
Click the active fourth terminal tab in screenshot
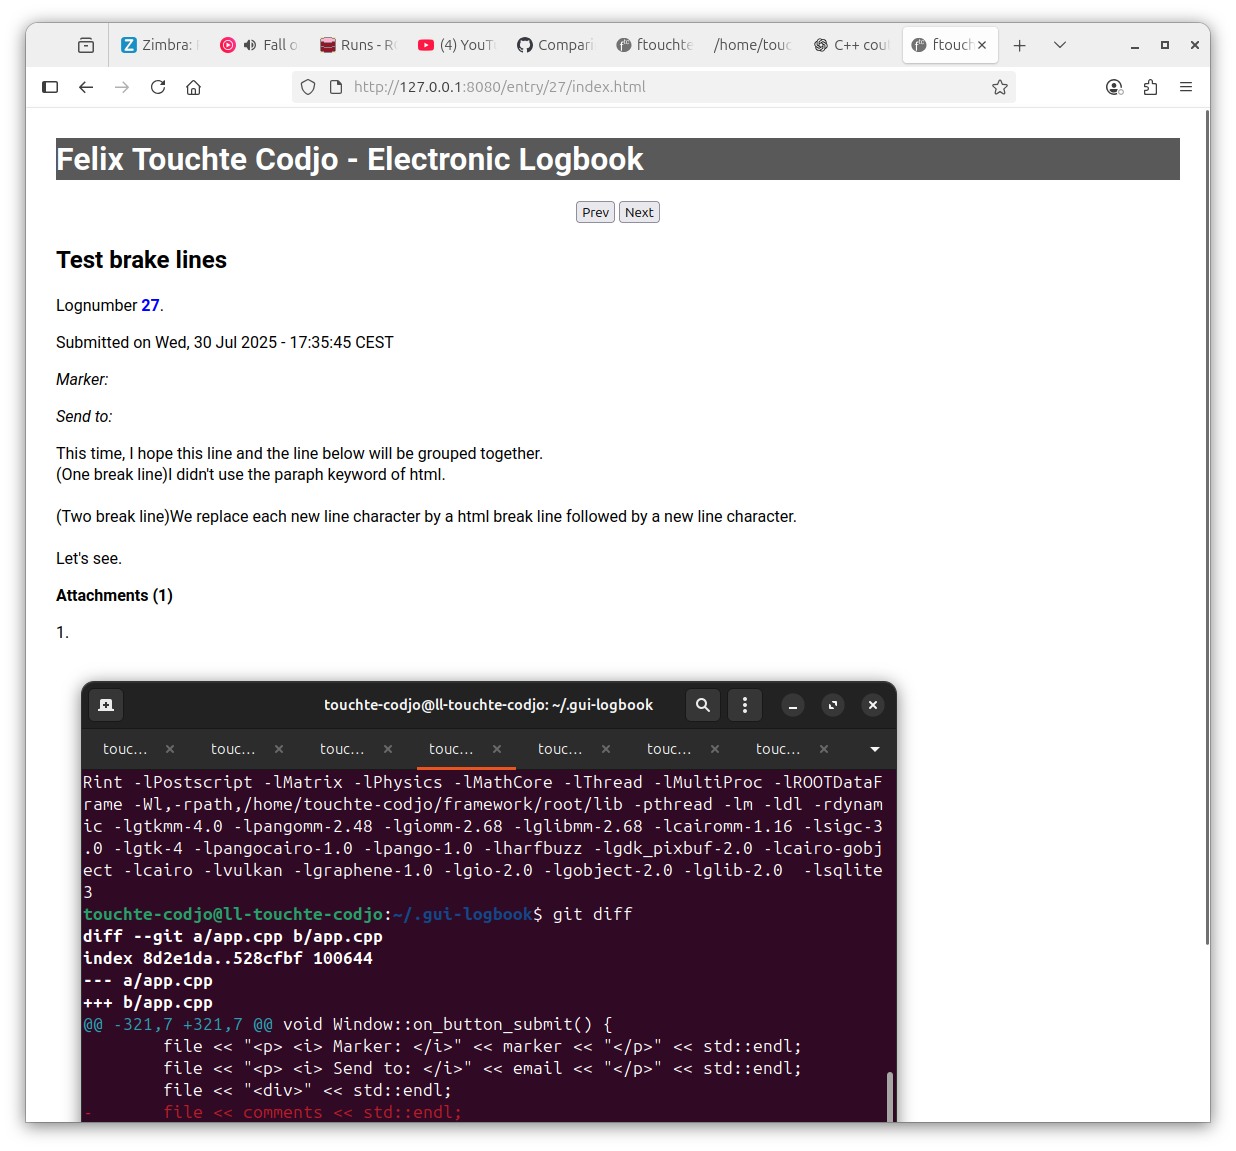click(465, 749)
